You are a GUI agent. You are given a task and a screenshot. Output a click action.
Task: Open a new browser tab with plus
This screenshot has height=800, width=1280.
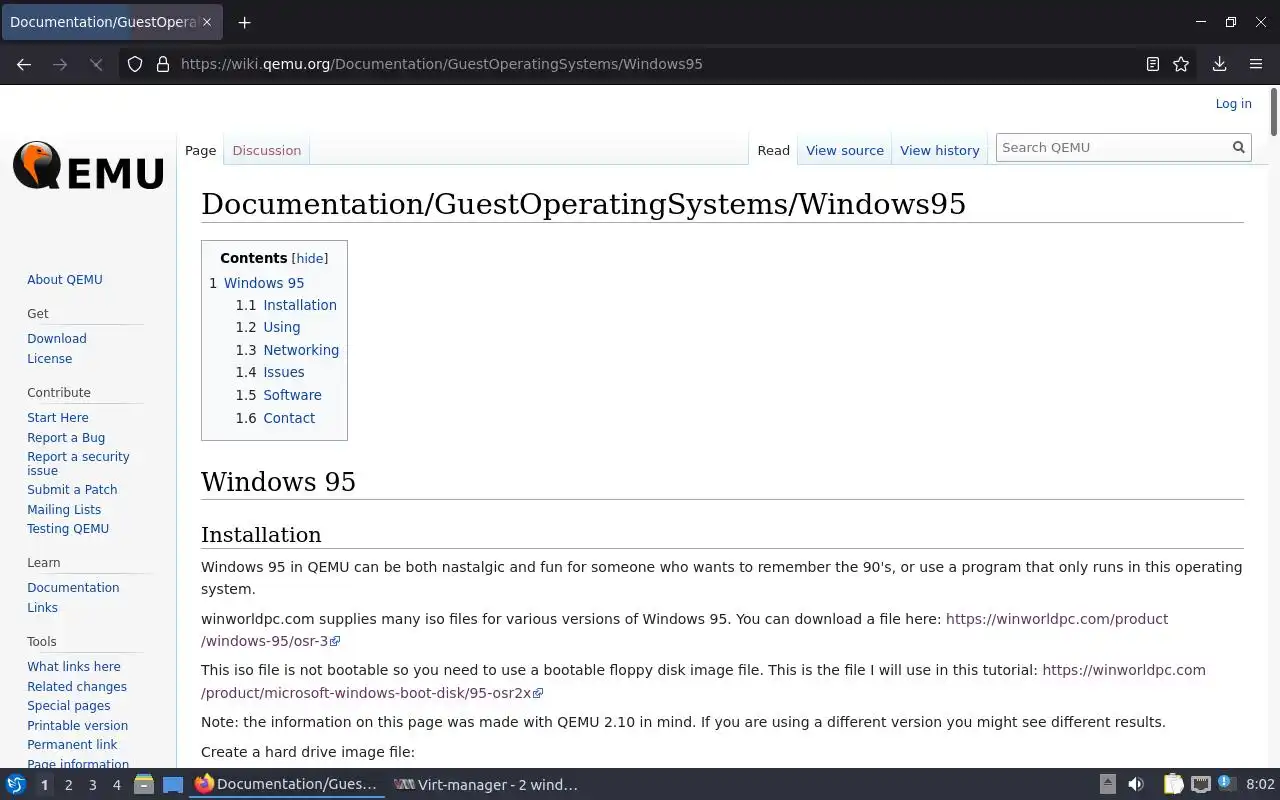(244, 22)
